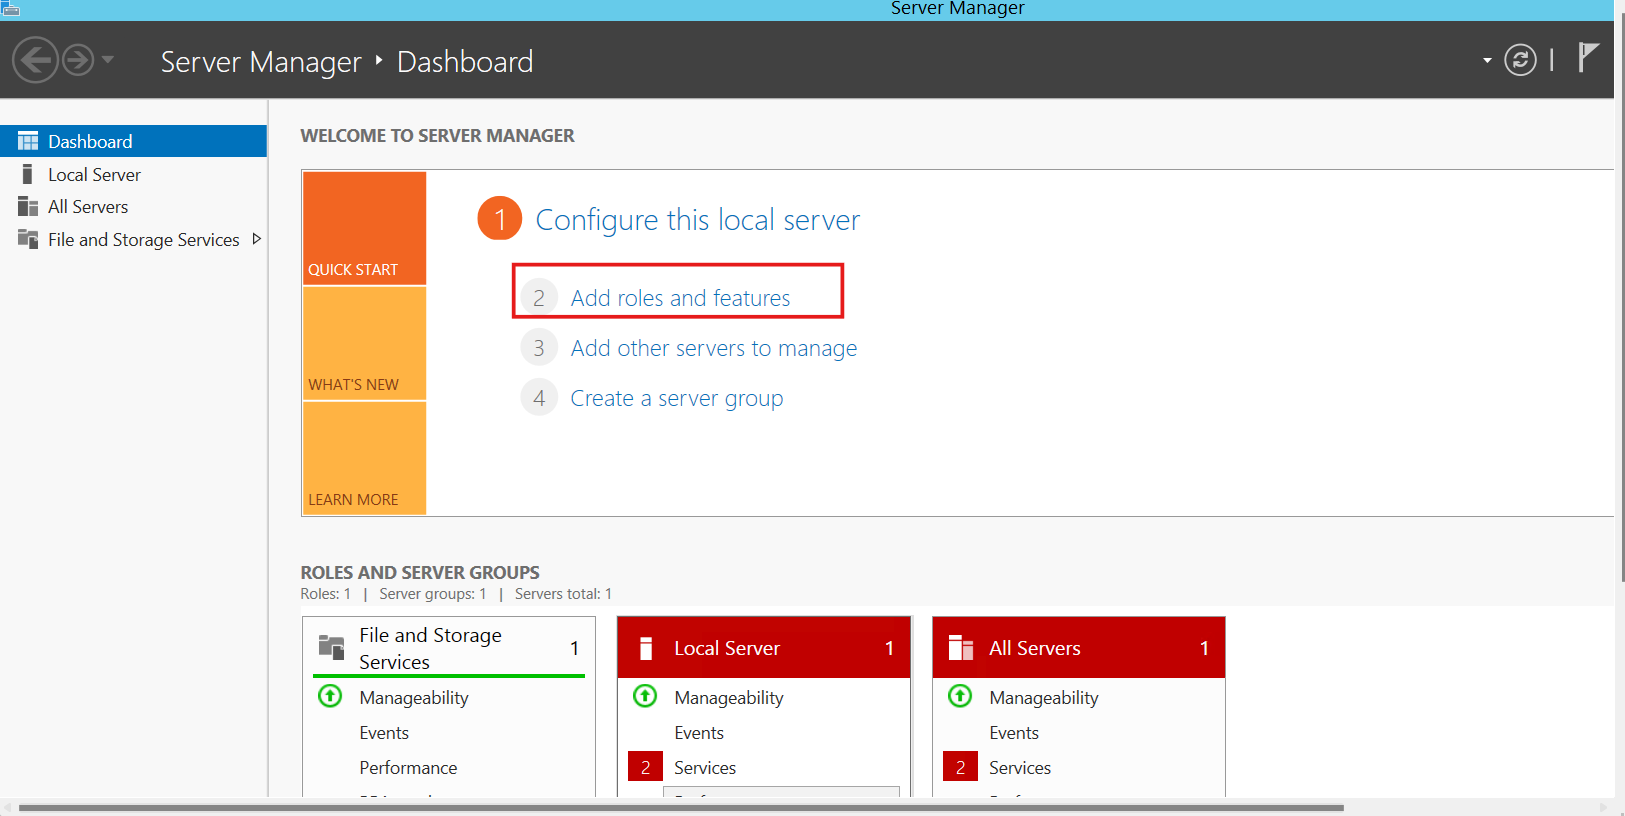The image size is (1625, 816).
Task: Click green manageability status icon in All Servers tile
Action: pyautogui.click(x=960, y=696)
